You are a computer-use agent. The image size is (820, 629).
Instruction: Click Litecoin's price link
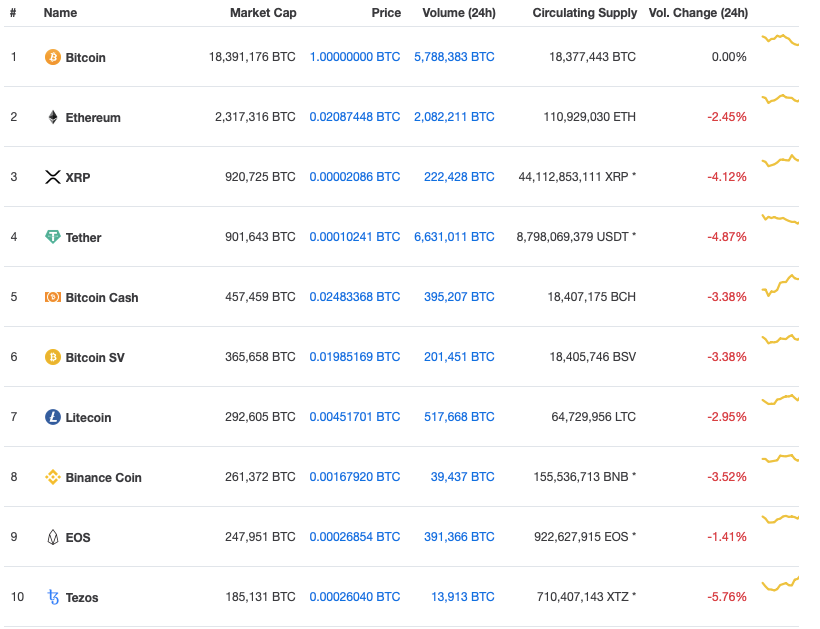[x=355, y=417]
